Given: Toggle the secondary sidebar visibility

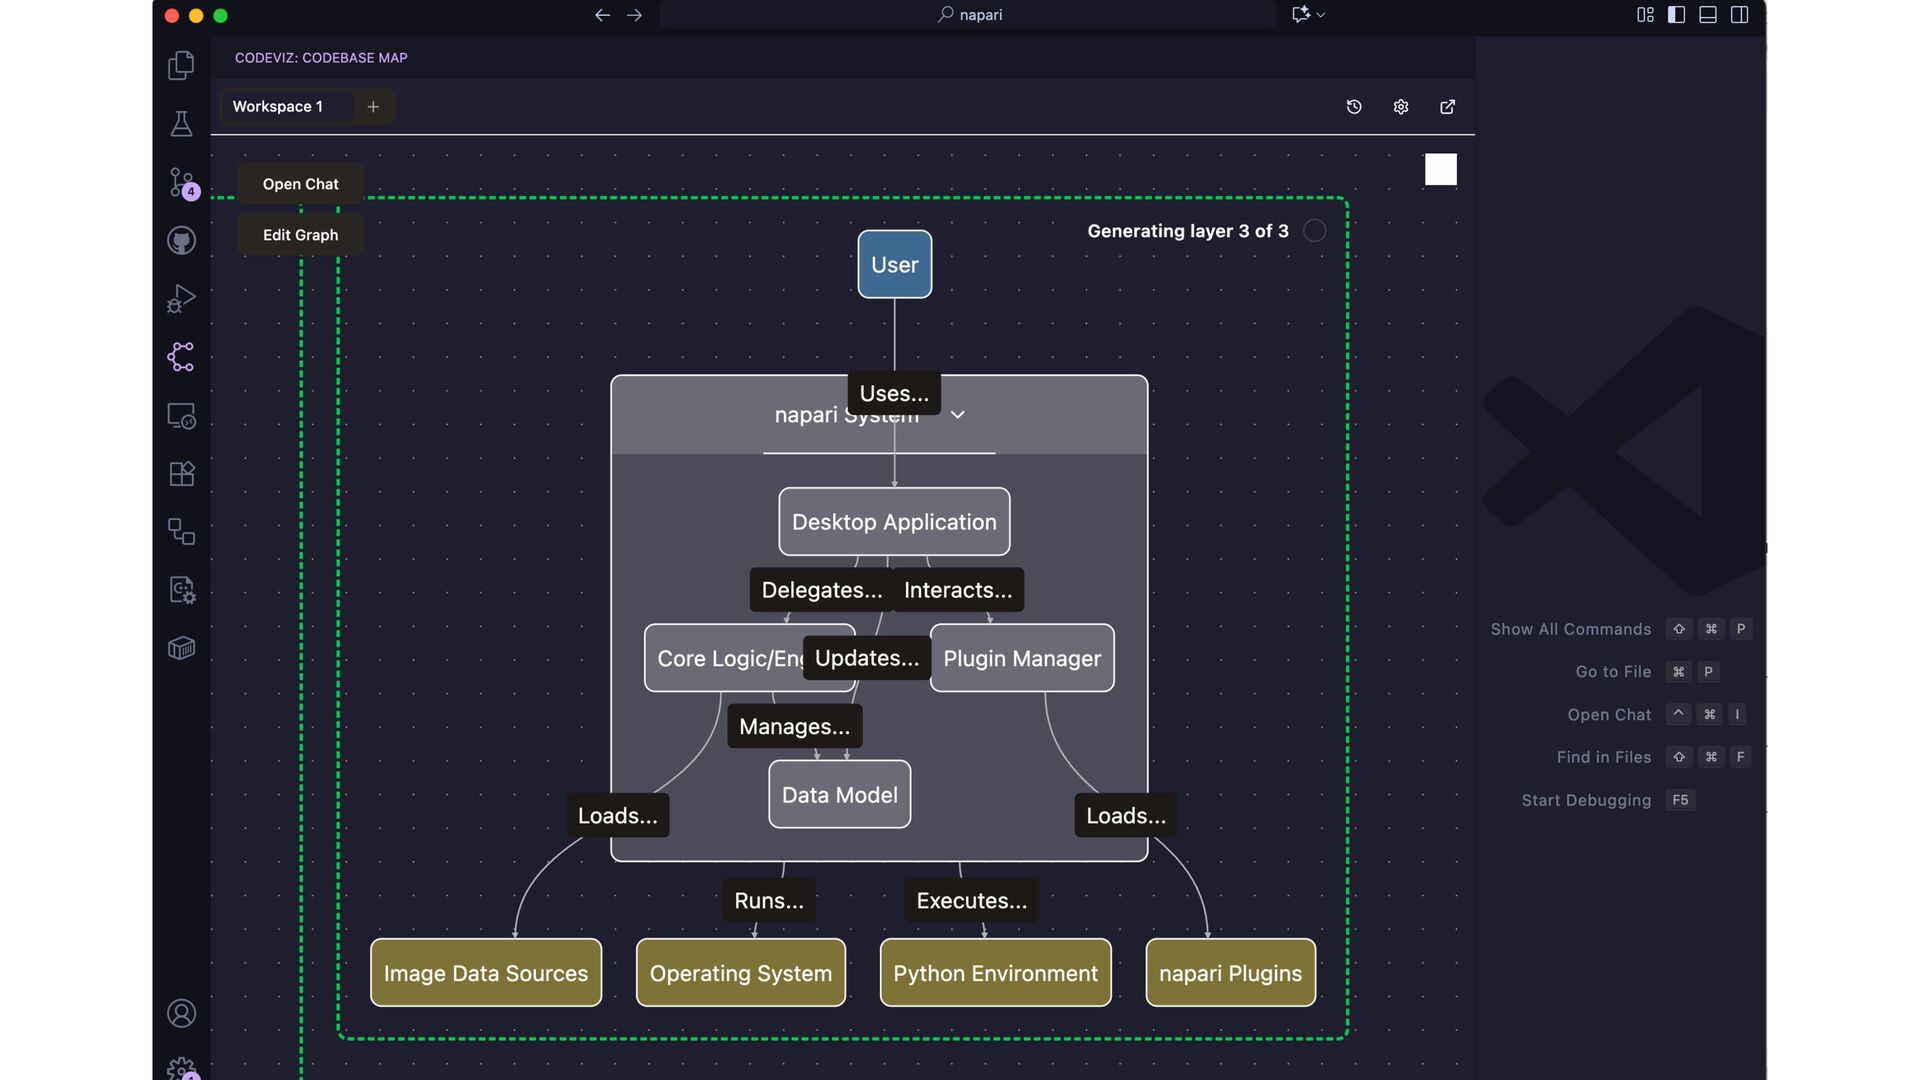Looking at the screenshot, I should (x=1740, y=15).
